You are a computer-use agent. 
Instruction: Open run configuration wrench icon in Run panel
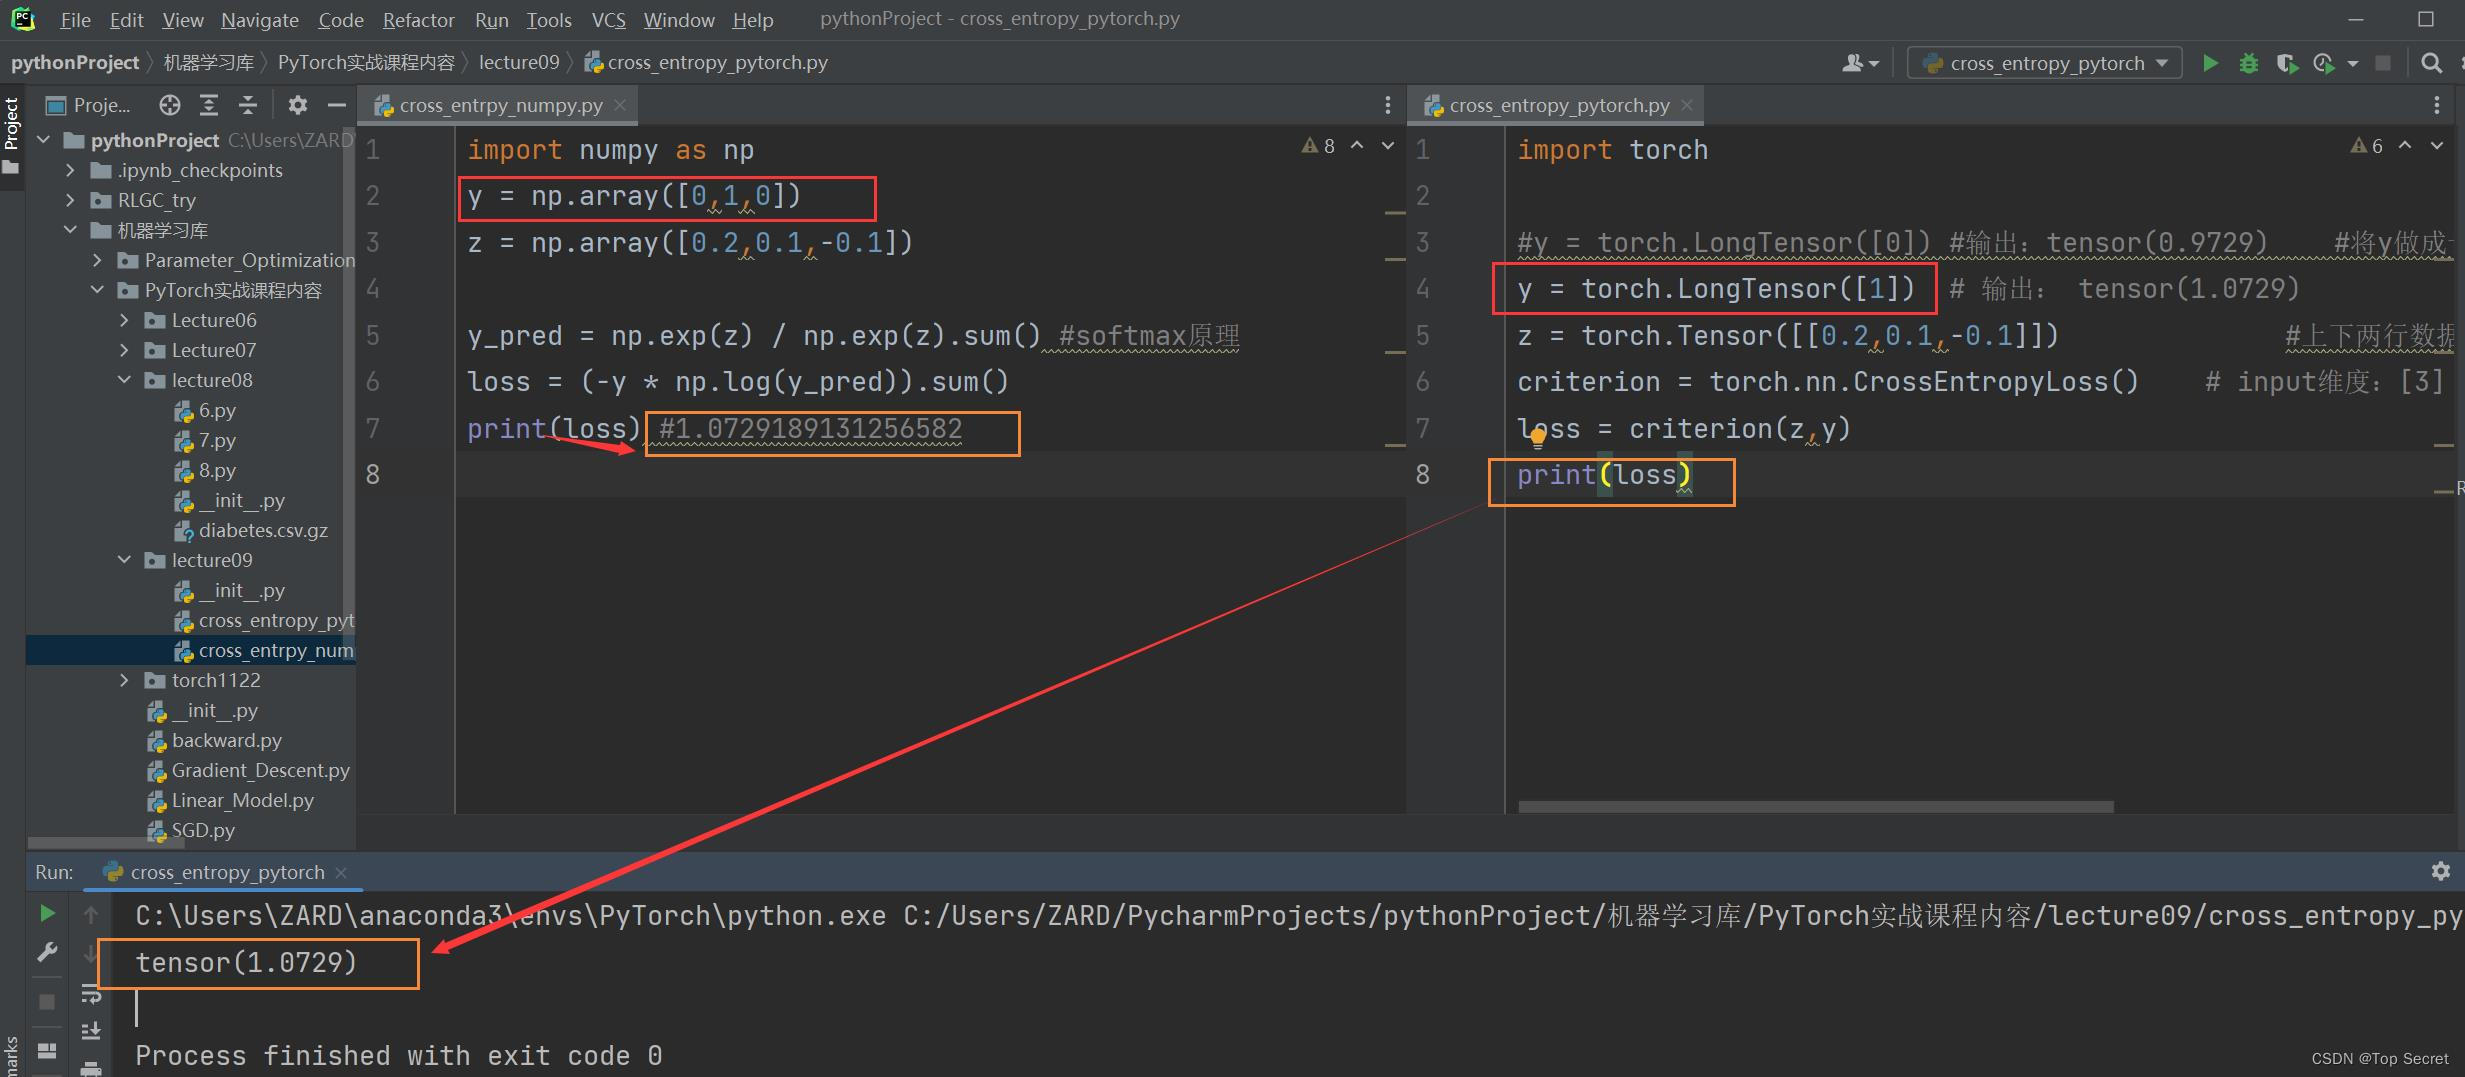(46, 952)
